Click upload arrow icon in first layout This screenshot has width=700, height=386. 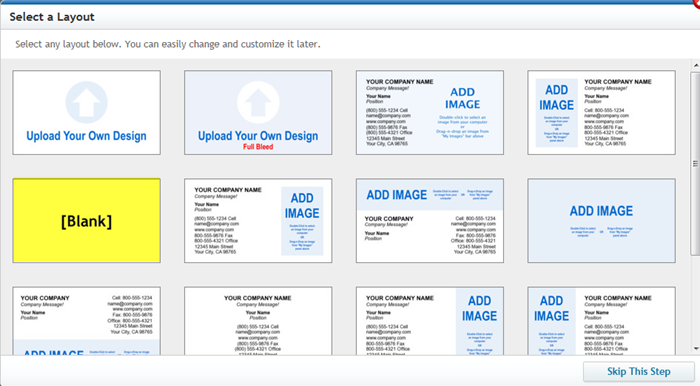(x=87, y=102)
